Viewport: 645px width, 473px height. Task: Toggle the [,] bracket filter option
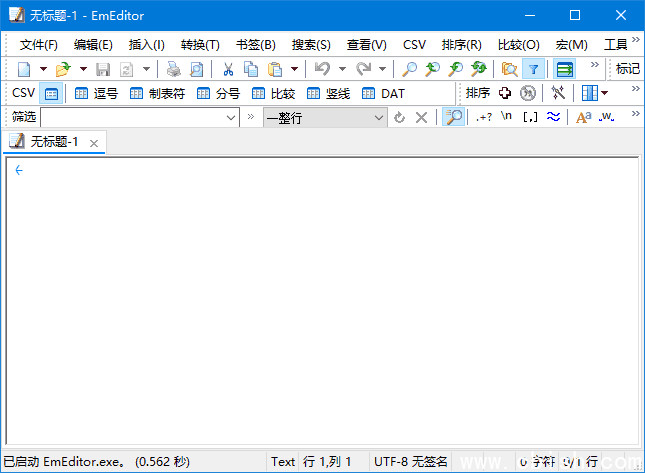(530, 118)
